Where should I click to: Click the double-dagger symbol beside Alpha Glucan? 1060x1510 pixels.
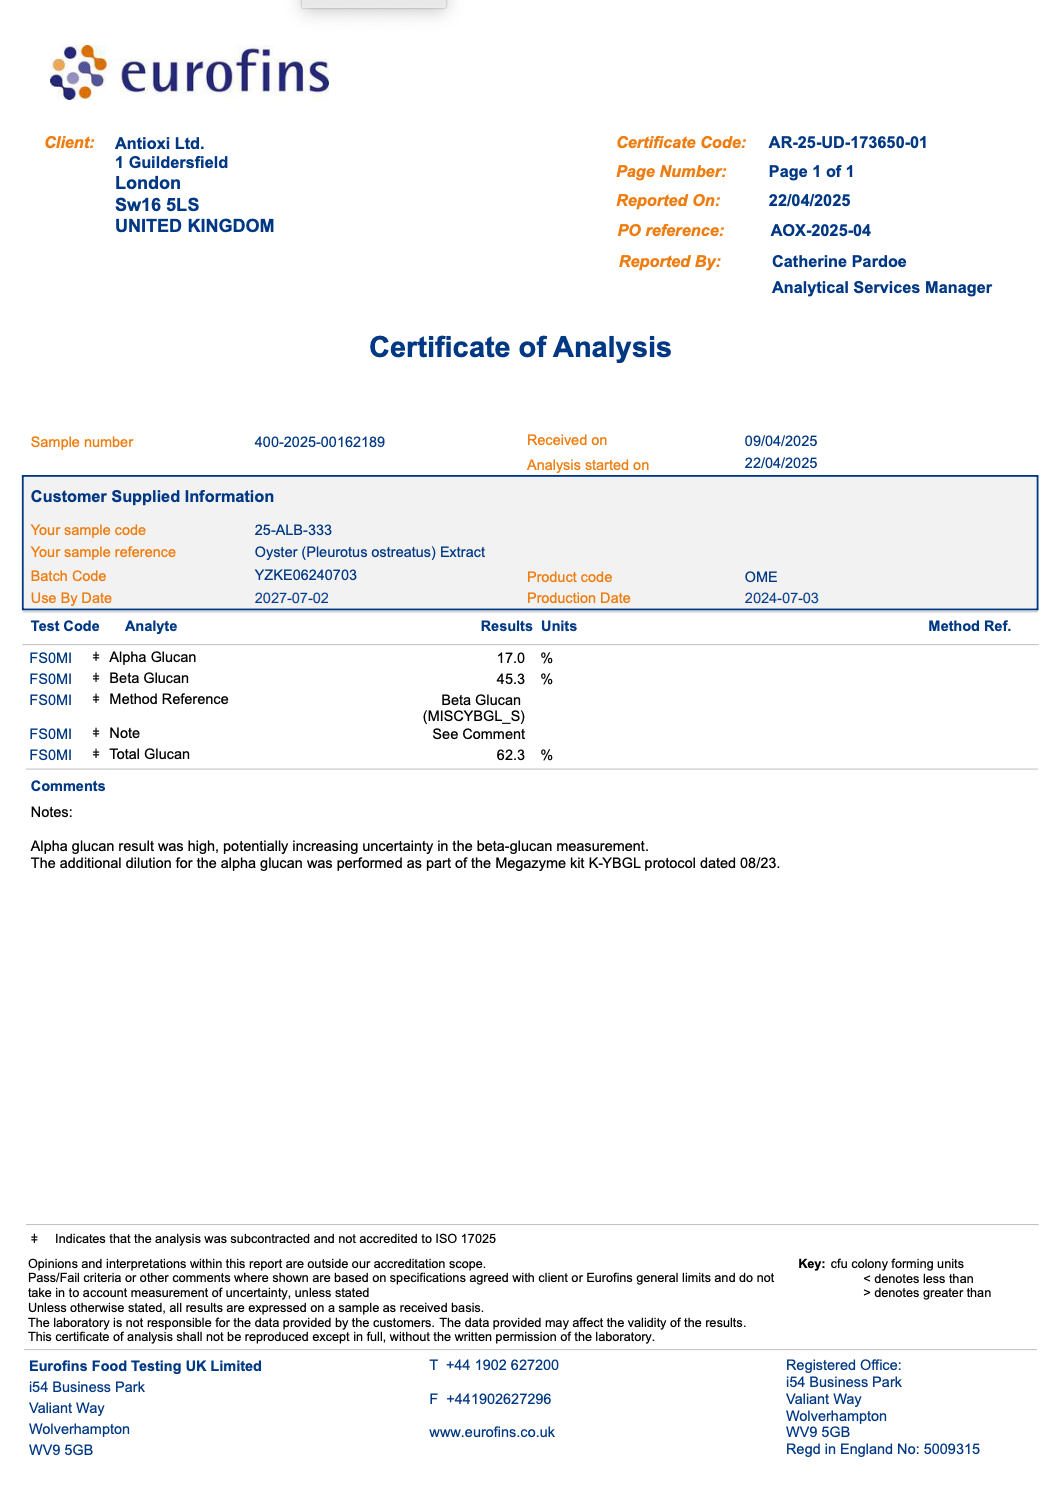pos(96,657)
